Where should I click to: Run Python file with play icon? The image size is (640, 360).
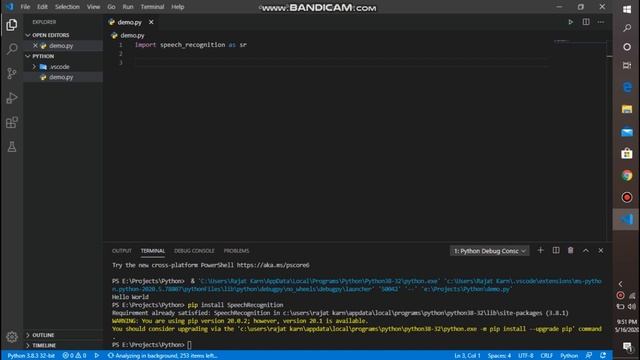[x=571, y=22]
